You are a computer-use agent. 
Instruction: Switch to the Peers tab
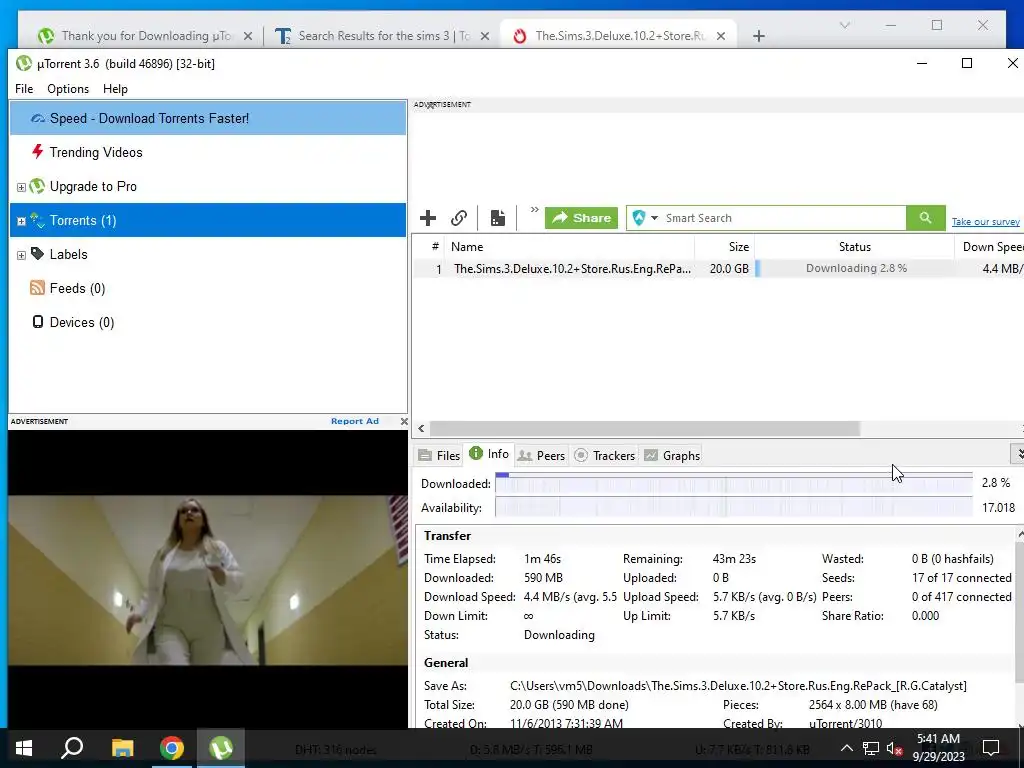(x=541, y=456)
